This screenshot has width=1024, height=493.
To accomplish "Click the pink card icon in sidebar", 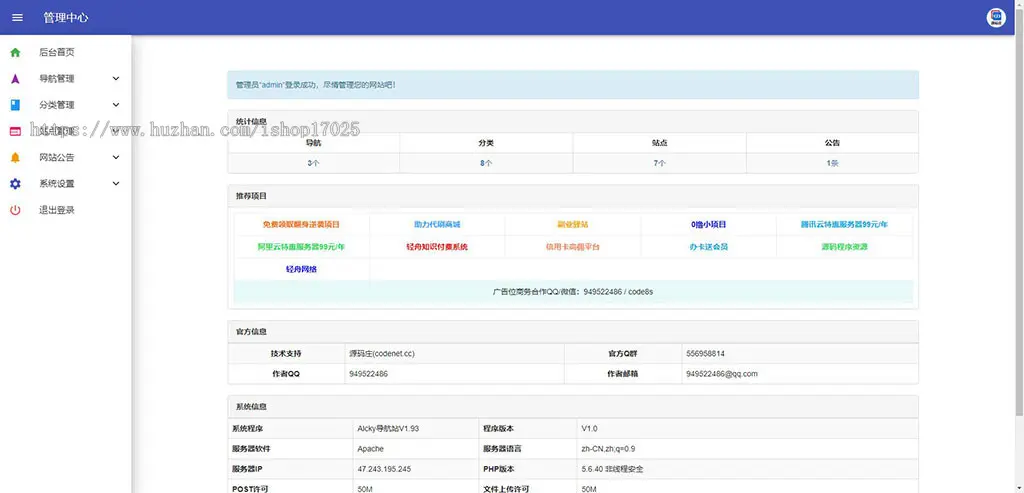I will pos(15,131).
